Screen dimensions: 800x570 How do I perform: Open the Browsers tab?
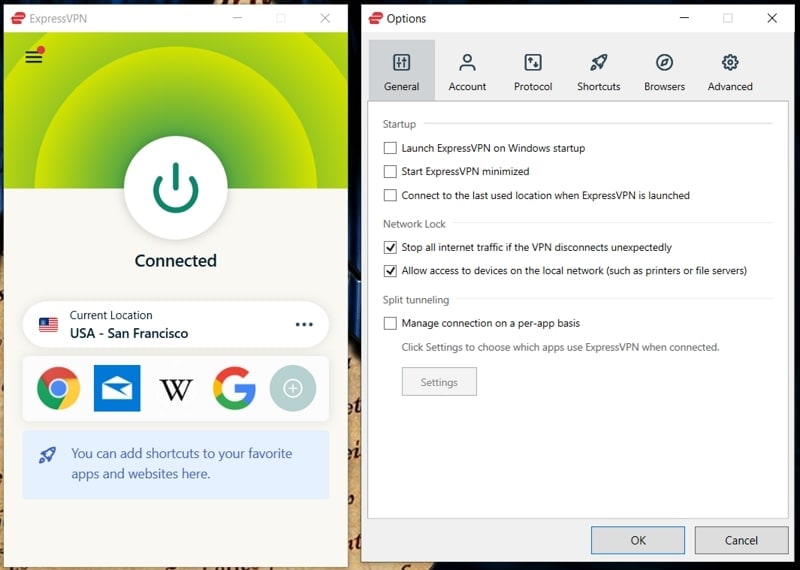(664, 70)
